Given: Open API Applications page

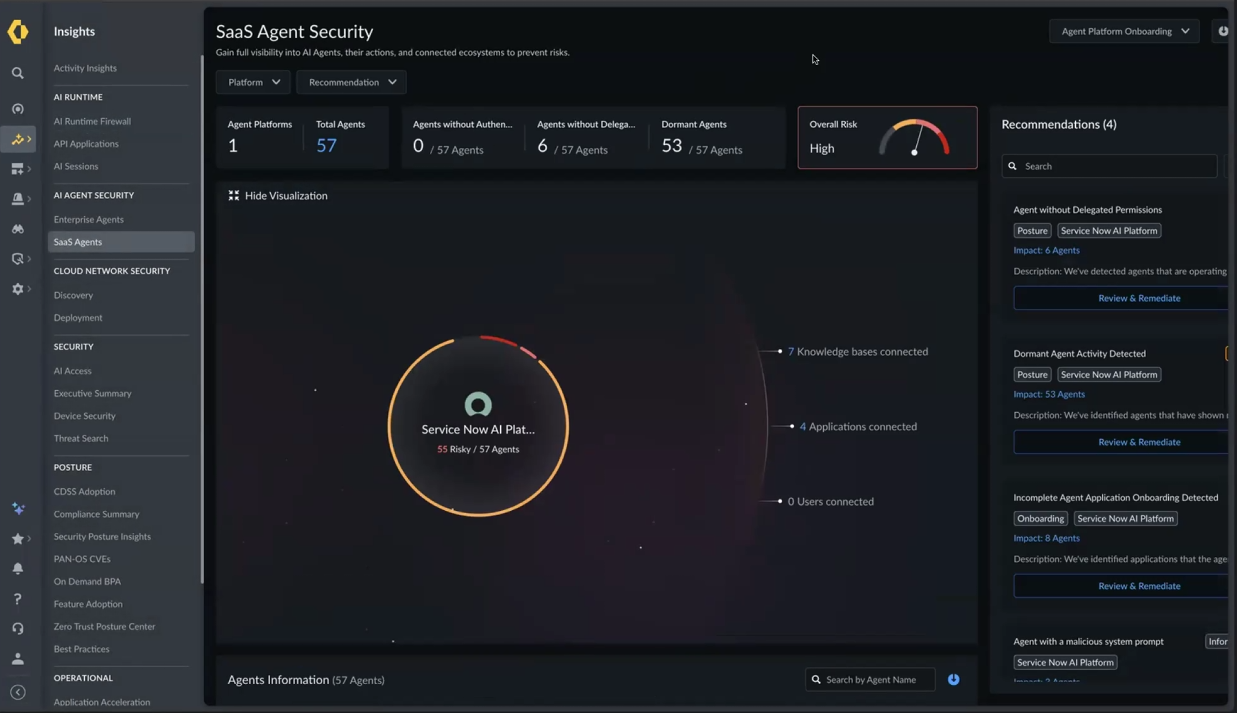Looking at the screenshot, I should [x=86, y=144].
